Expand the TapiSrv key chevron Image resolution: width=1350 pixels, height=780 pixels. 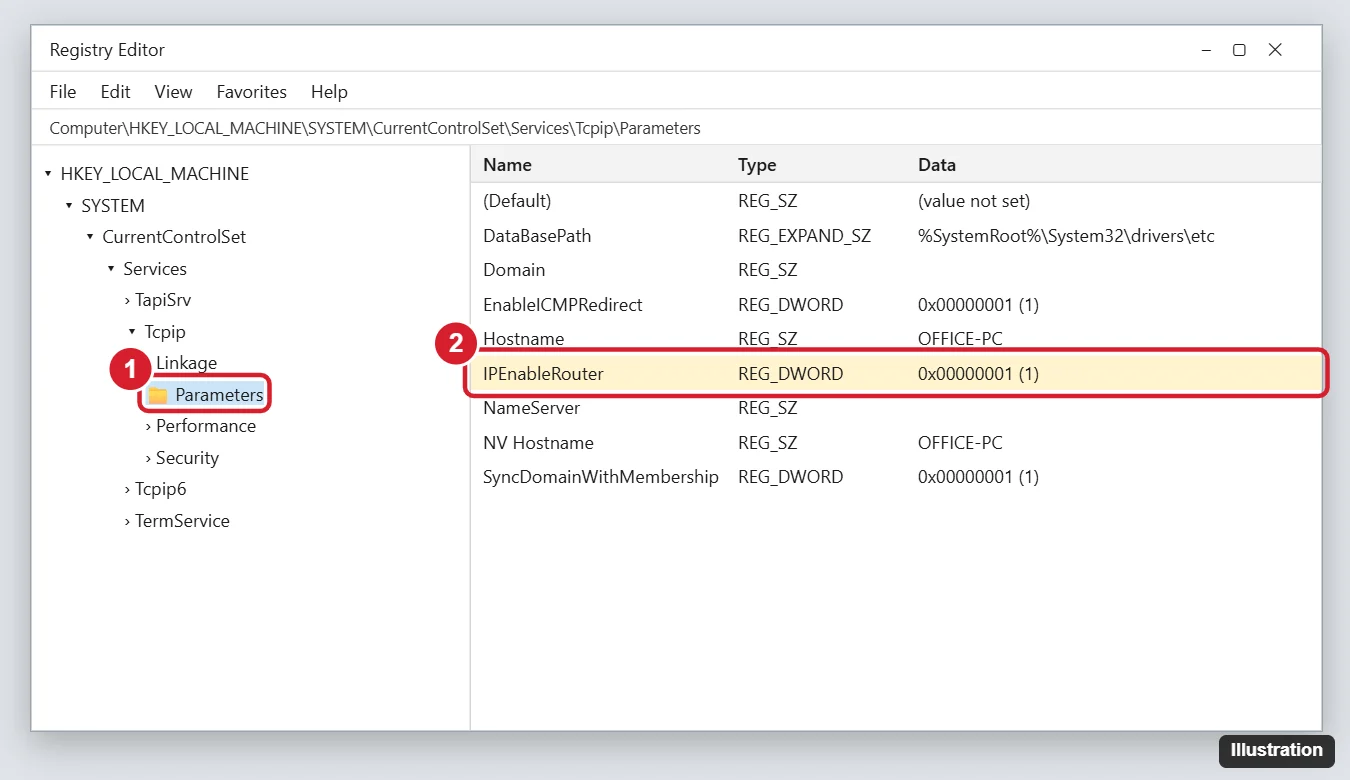click(127, 300)
